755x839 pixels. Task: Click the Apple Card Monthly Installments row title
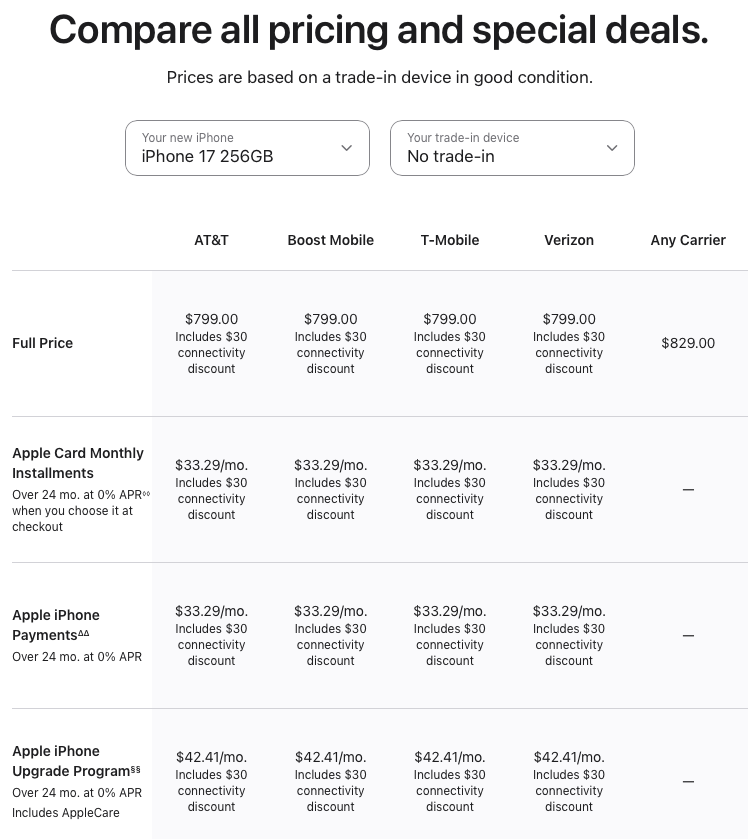tap(77, 463)
